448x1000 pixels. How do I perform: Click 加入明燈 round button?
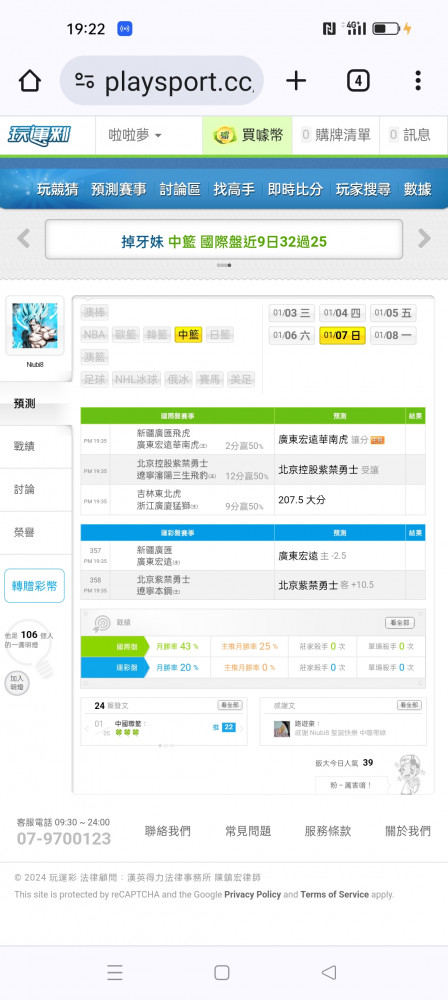(x=17, y=683)
